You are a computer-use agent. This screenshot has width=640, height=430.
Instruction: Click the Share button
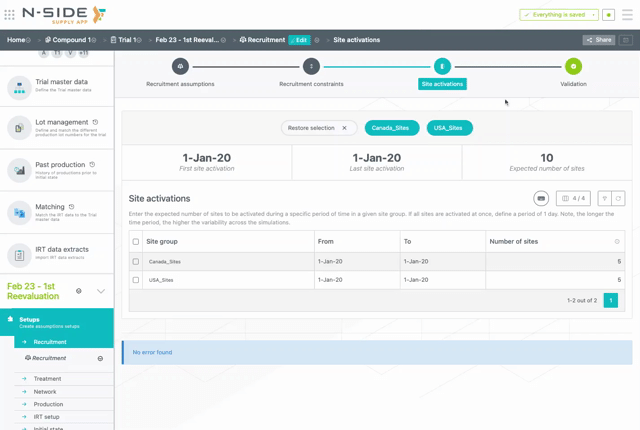[599, 40]
